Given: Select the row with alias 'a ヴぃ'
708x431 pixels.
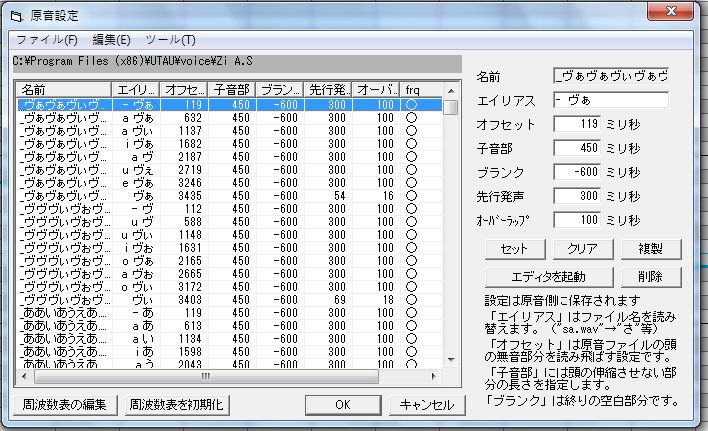Looking at the screenshot, I should point(230,131).
